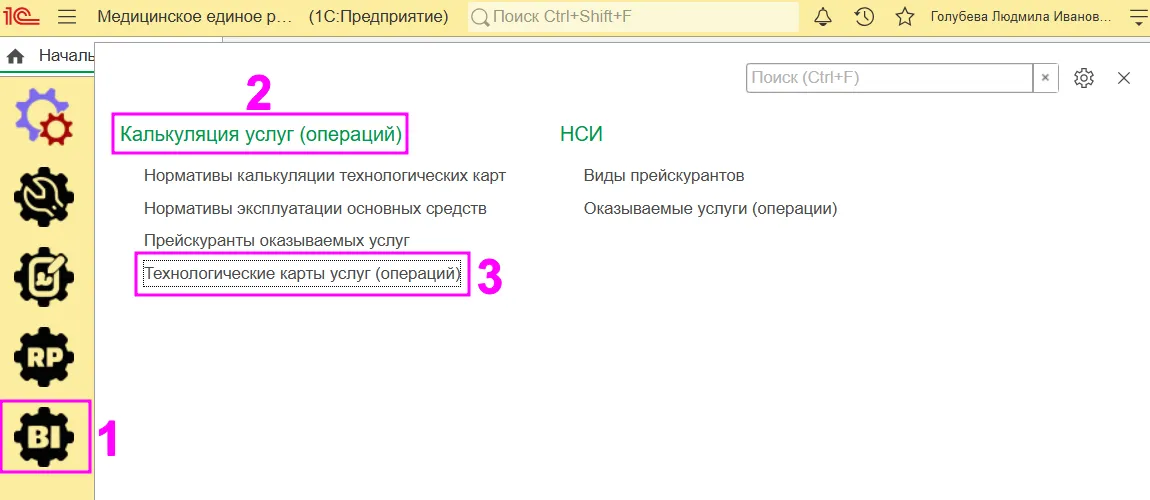
Task: Open the service settings lines icon
Action: 1137,16
